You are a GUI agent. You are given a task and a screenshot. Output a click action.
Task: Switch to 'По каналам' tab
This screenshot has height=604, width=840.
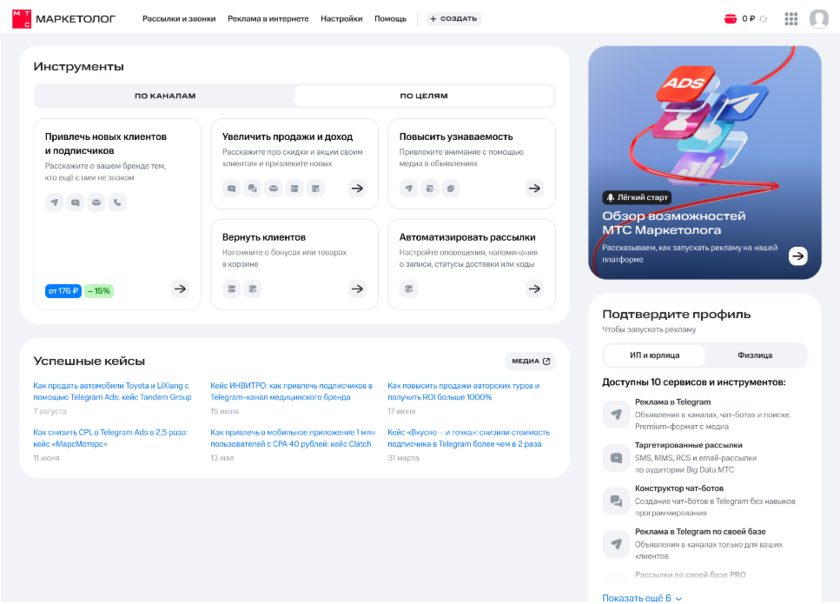click(165, 96)
